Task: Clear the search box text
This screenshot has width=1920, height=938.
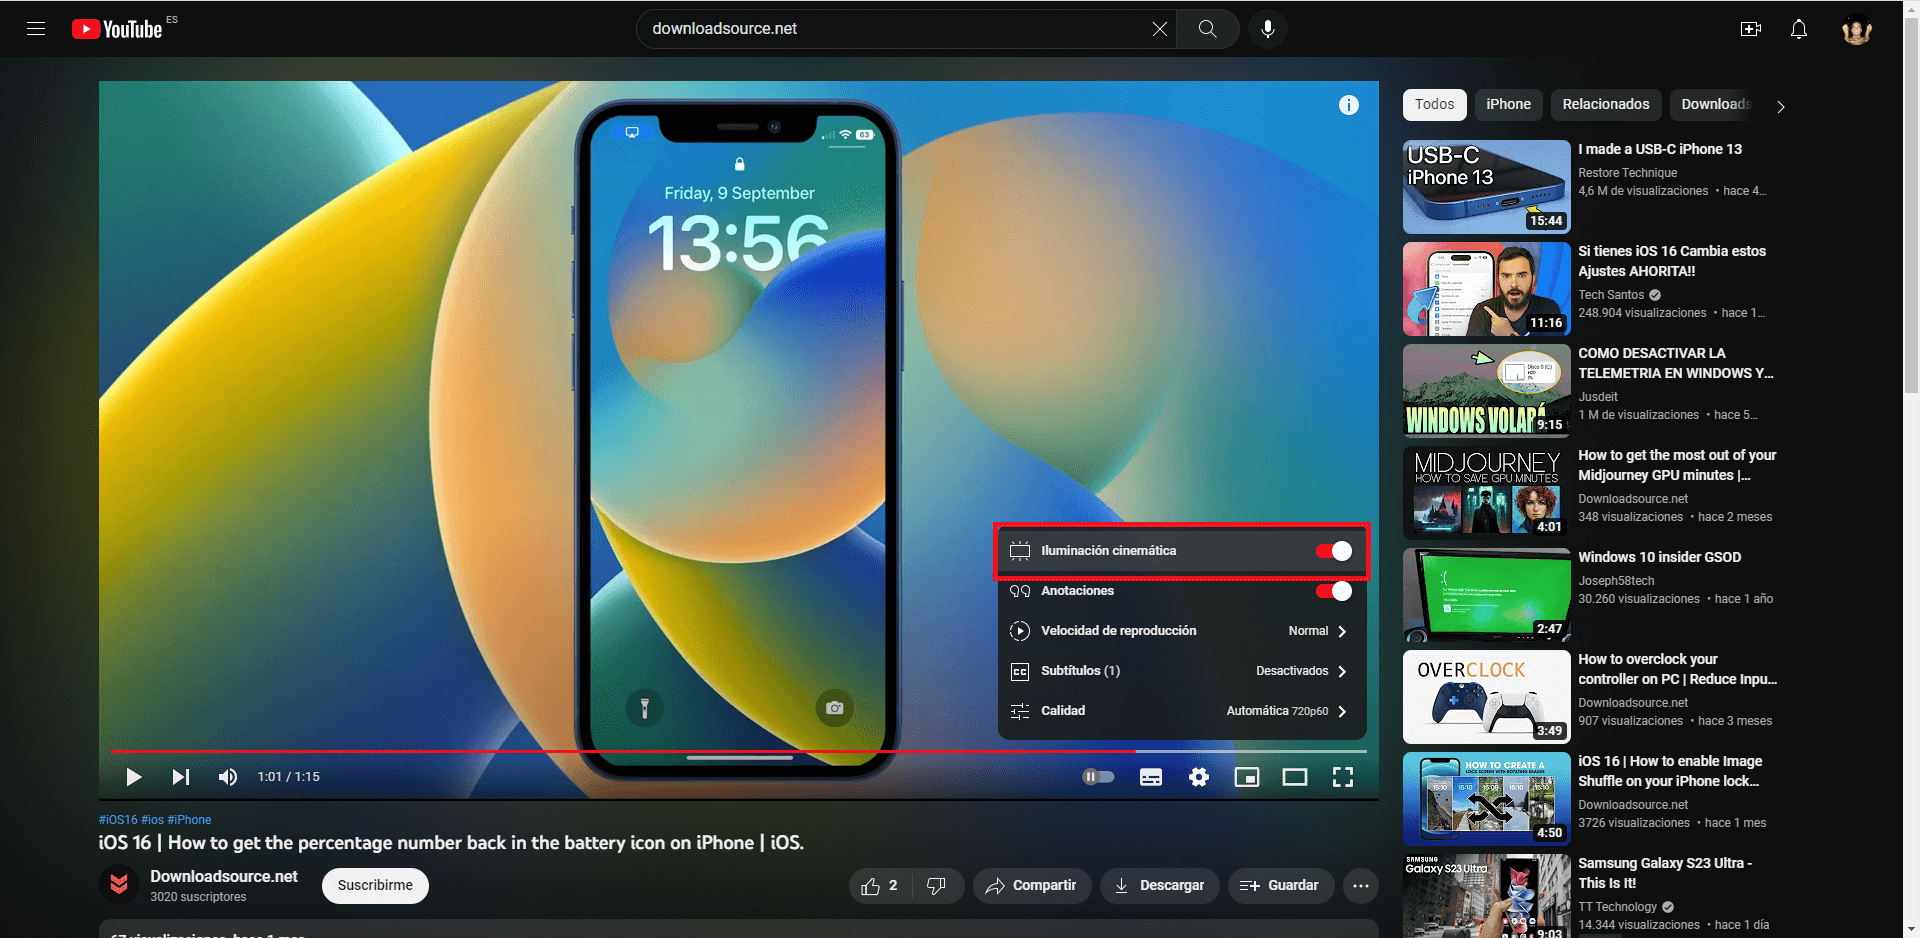Action: [x=1159, y=29]
